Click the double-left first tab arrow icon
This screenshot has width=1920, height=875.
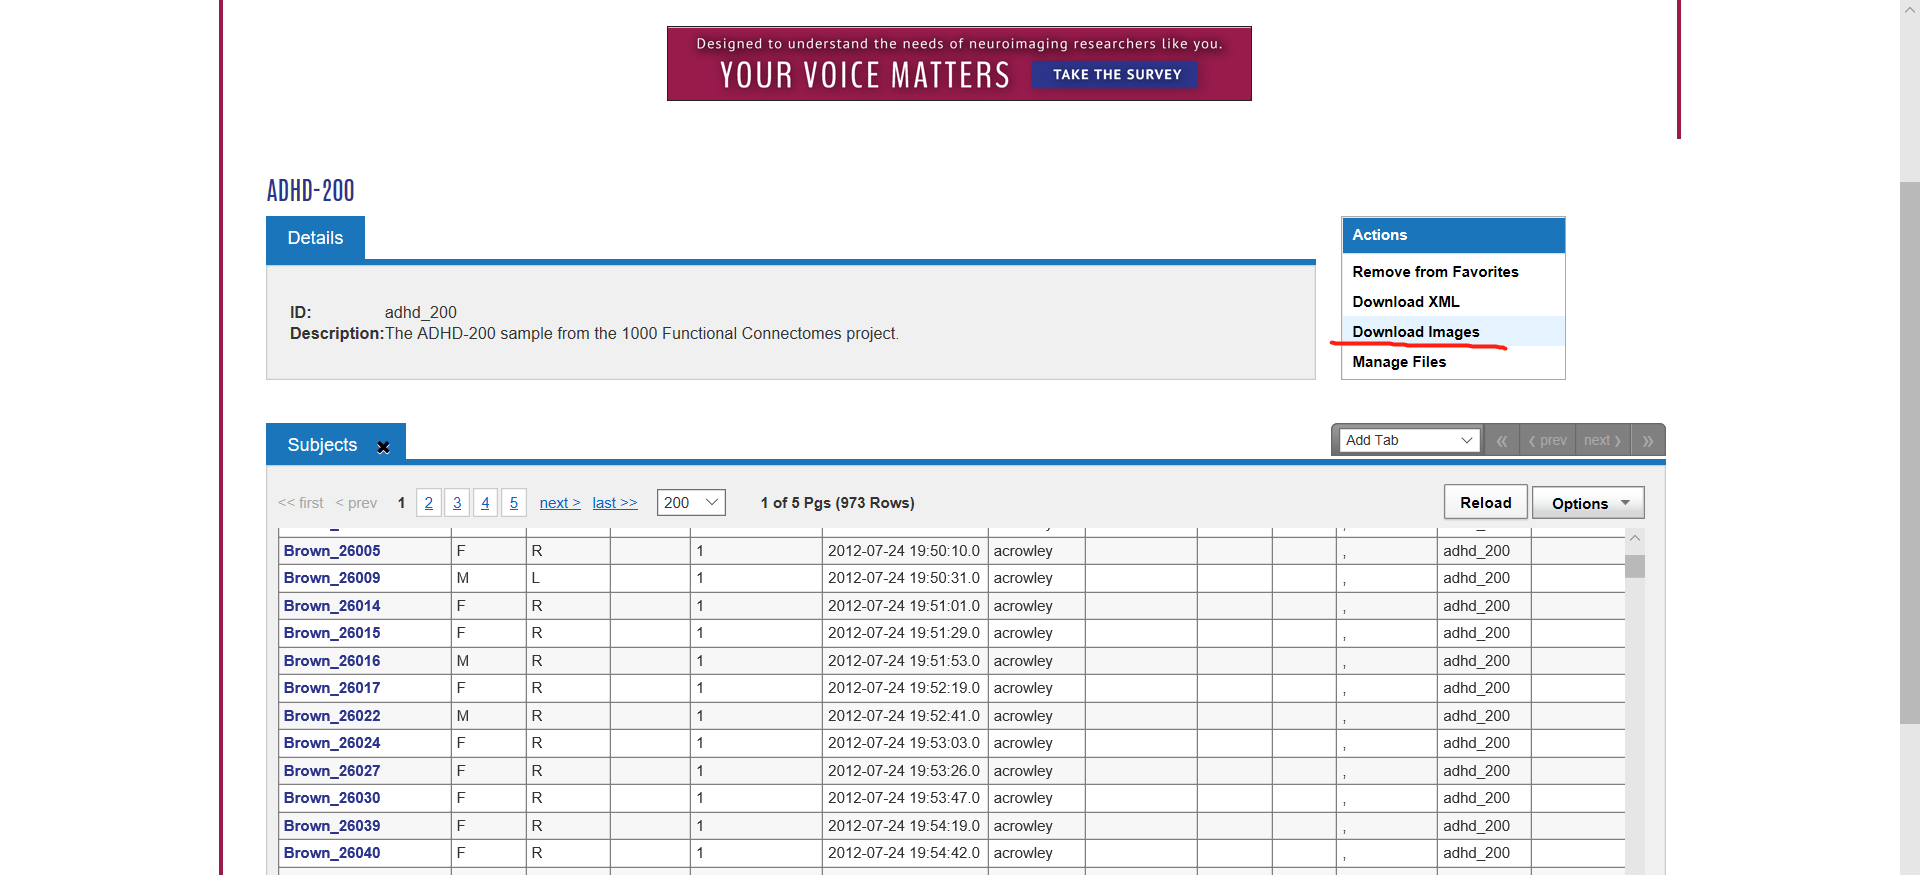point(1501,441)
